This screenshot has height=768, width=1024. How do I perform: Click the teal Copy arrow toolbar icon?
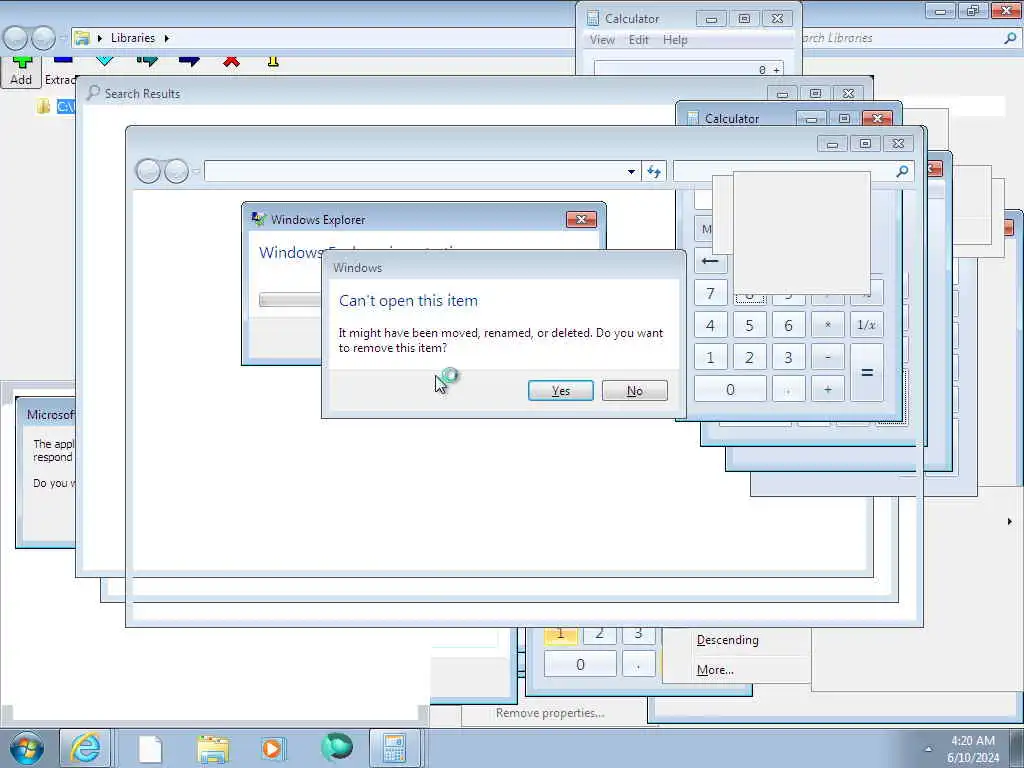tap(148, 61)
